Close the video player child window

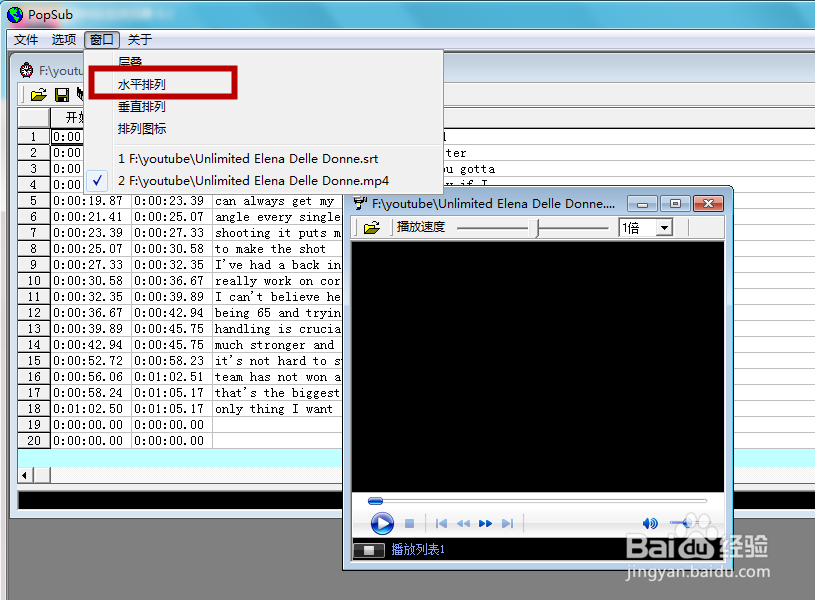tap(708, 204)
